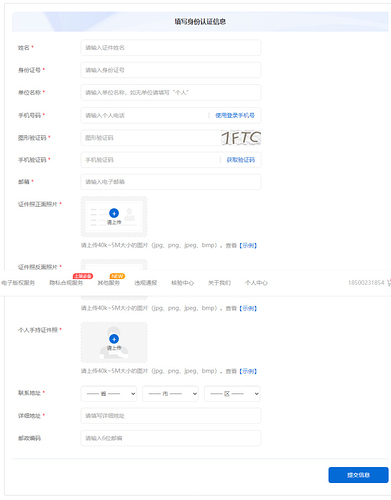Viewport: 391px width, 500px height.
Task: Click the 使用登录手机号 link
Action: coord(235,115)
